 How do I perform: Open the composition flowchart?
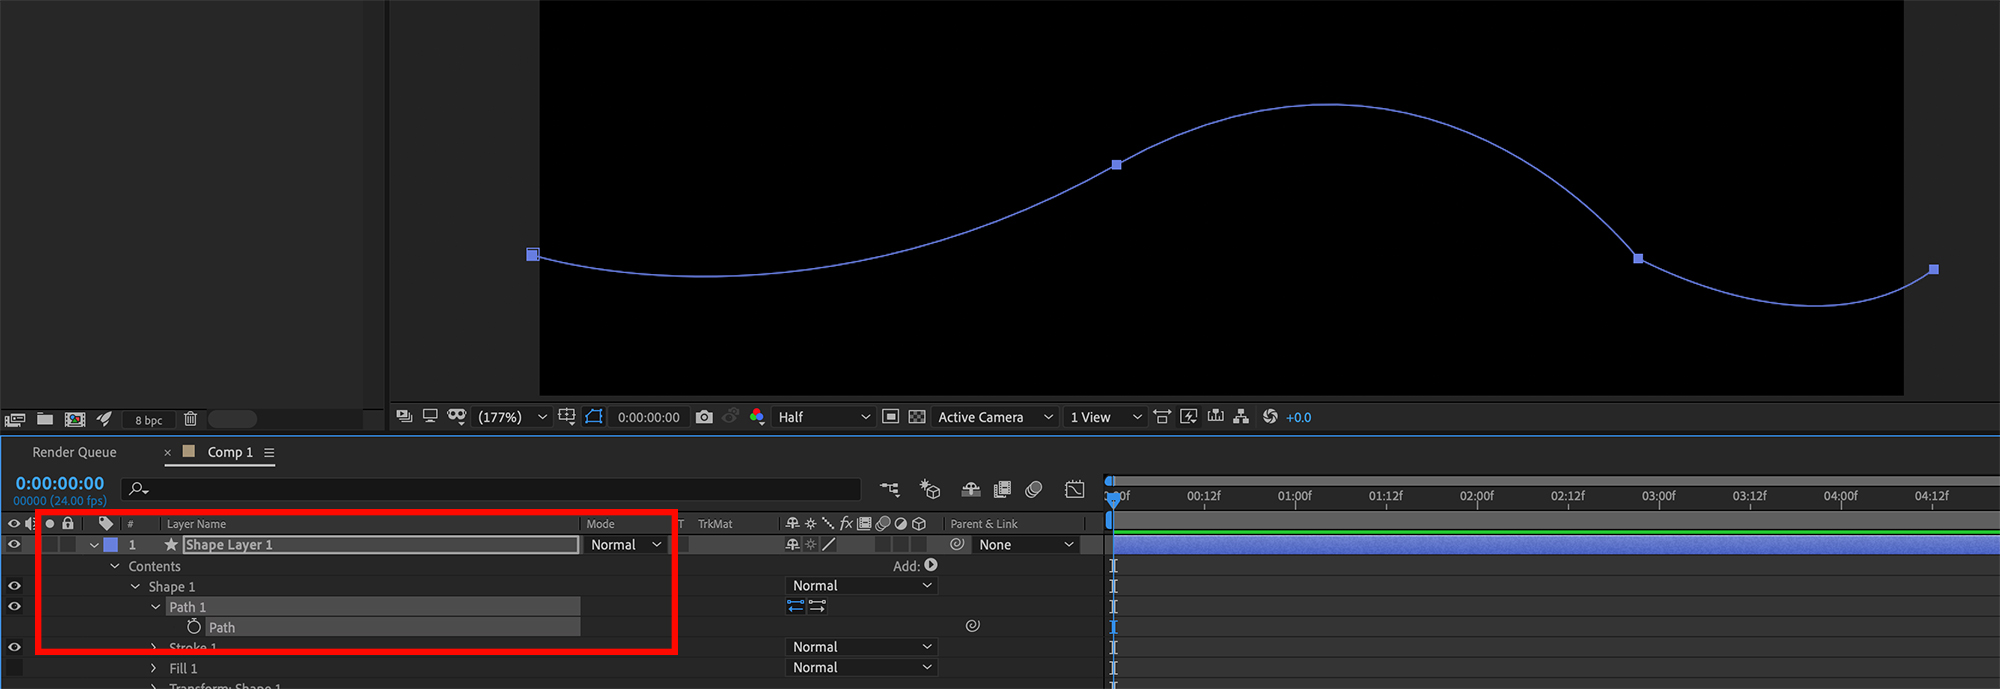[1241, 416]
